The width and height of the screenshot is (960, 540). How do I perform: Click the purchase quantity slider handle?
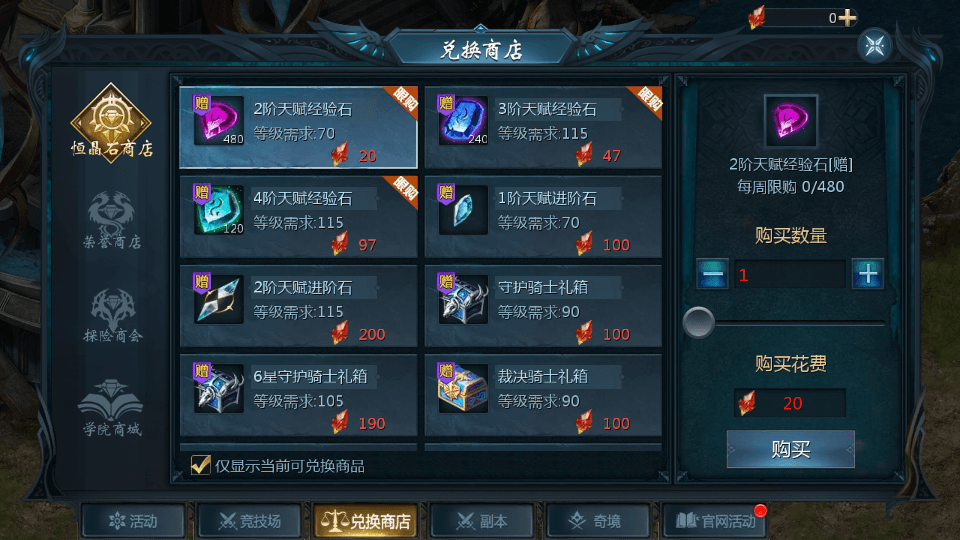click(699, 322)
